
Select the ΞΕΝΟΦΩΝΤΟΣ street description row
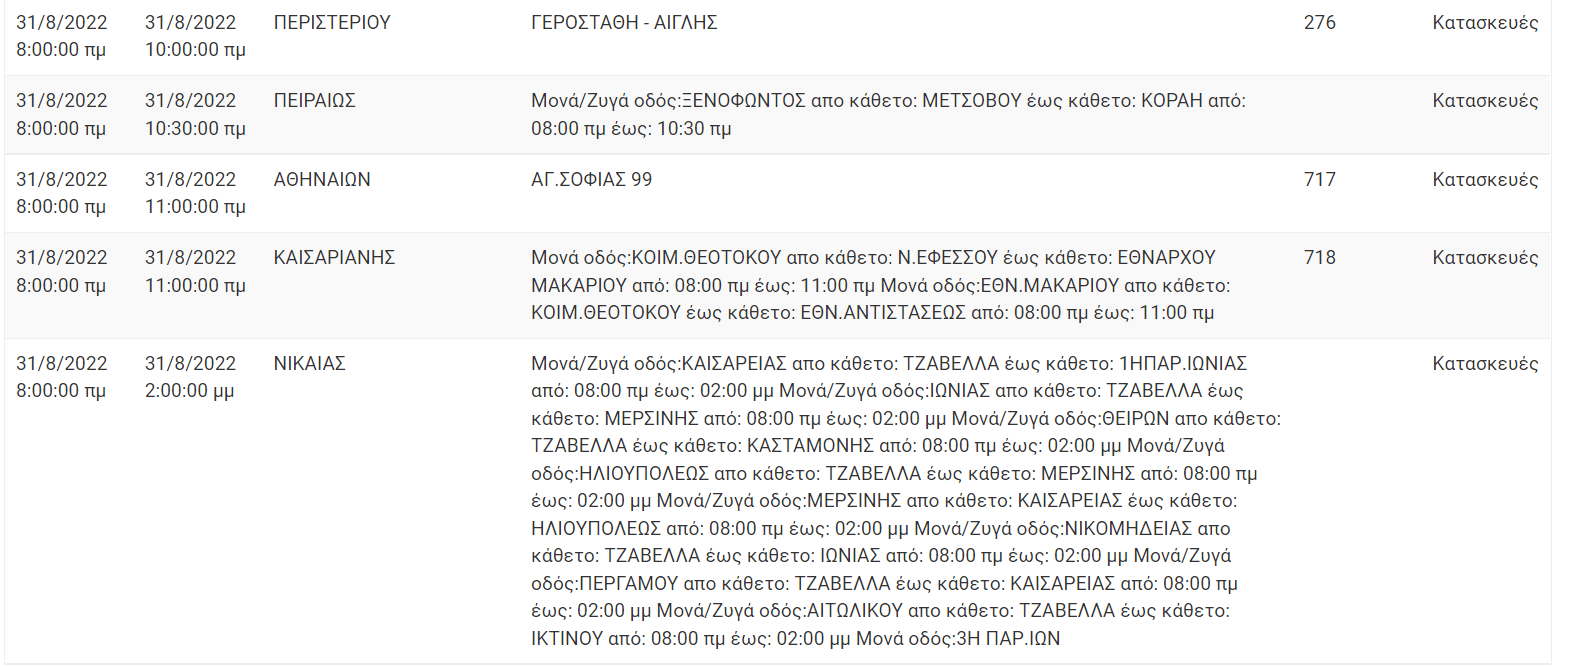click(888, 115)
